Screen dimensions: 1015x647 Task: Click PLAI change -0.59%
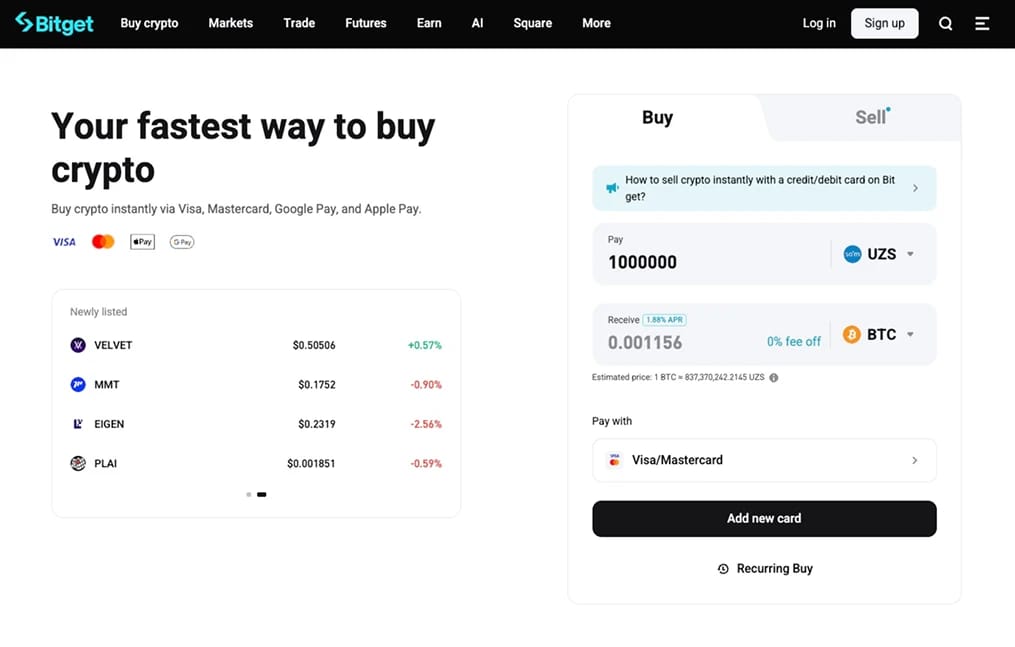[426, 464]
